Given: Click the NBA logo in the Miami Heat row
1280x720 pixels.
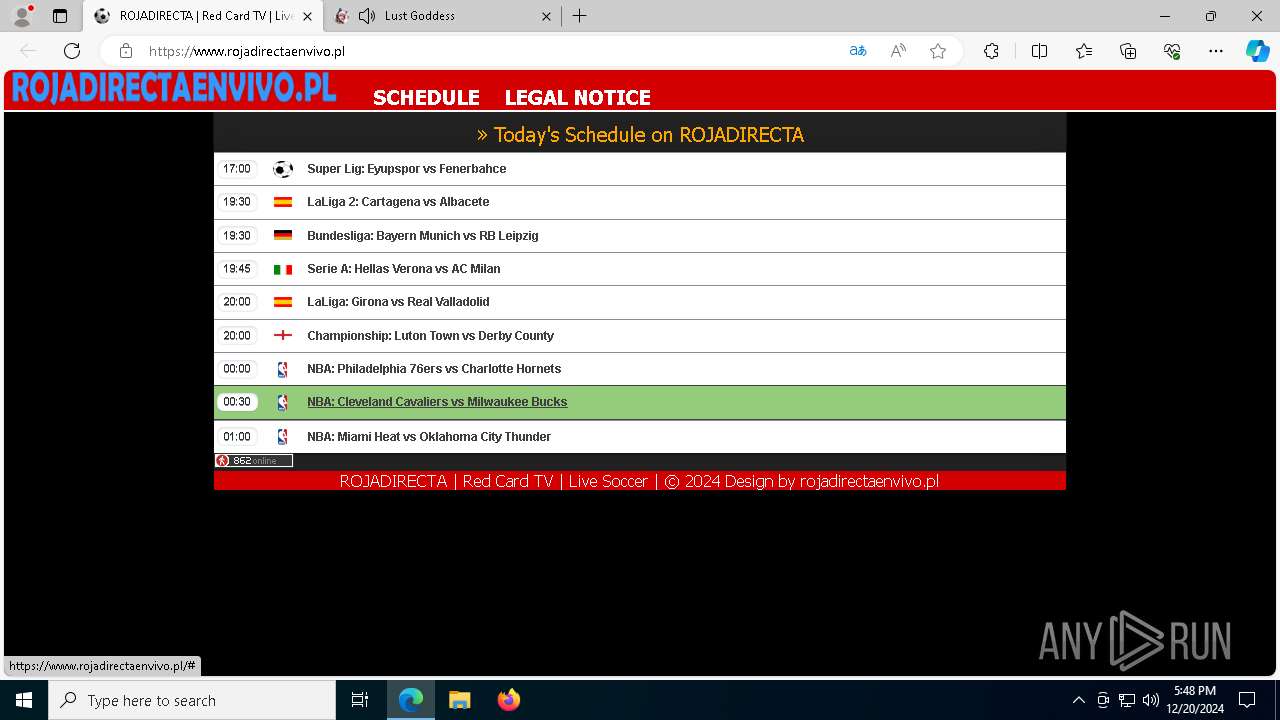Looking at the screenshot, I should (282, 437).
